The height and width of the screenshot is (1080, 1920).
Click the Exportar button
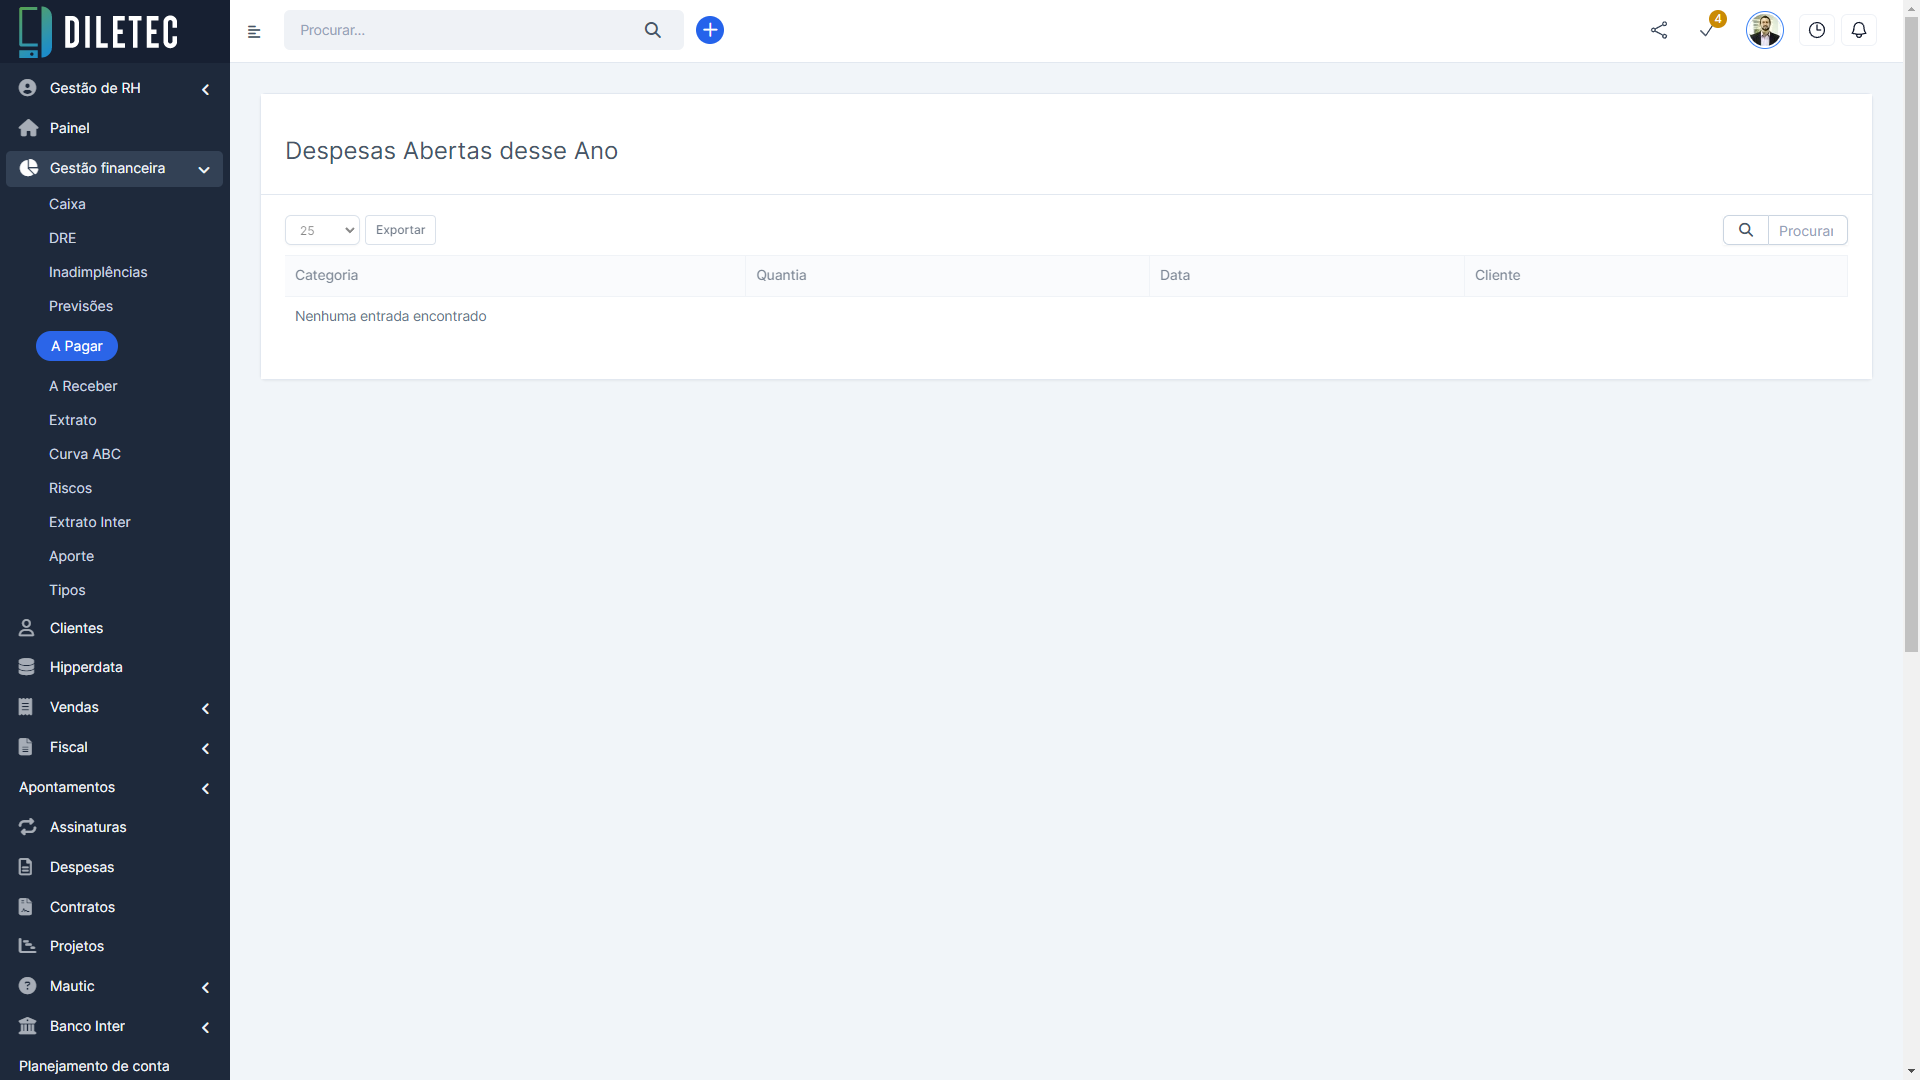[400, 230]
